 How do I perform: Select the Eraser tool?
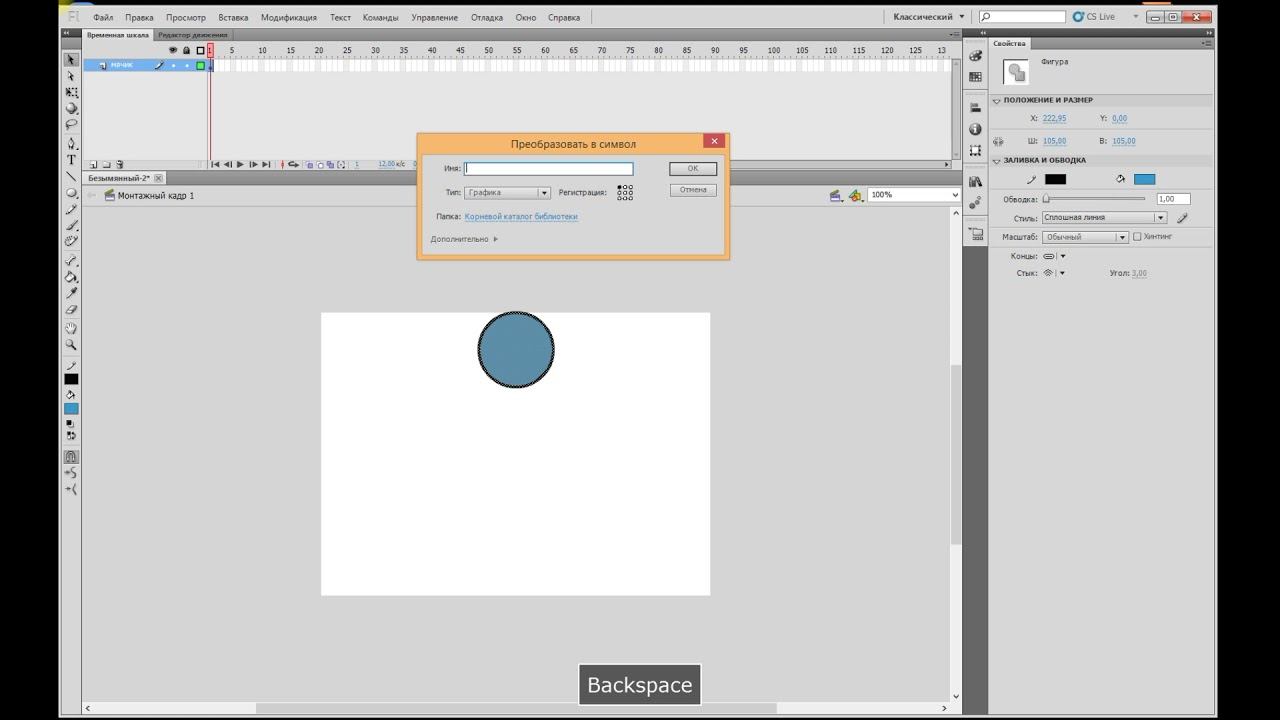(x=71, y=310)
